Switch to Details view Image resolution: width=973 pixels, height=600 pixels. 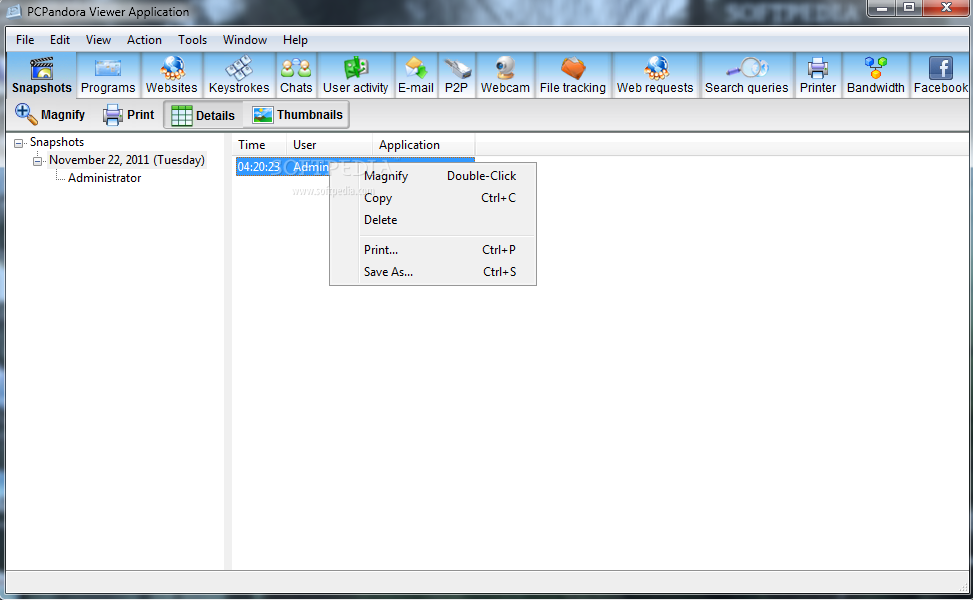coord(203,115)
